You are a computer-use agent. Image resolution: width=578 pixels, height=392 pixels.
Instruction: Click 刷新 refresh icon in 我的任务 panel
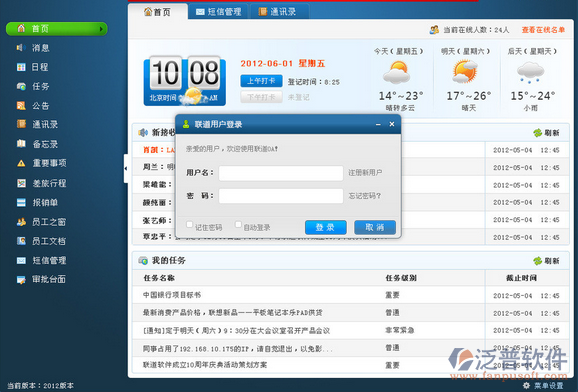coord(537,261)
